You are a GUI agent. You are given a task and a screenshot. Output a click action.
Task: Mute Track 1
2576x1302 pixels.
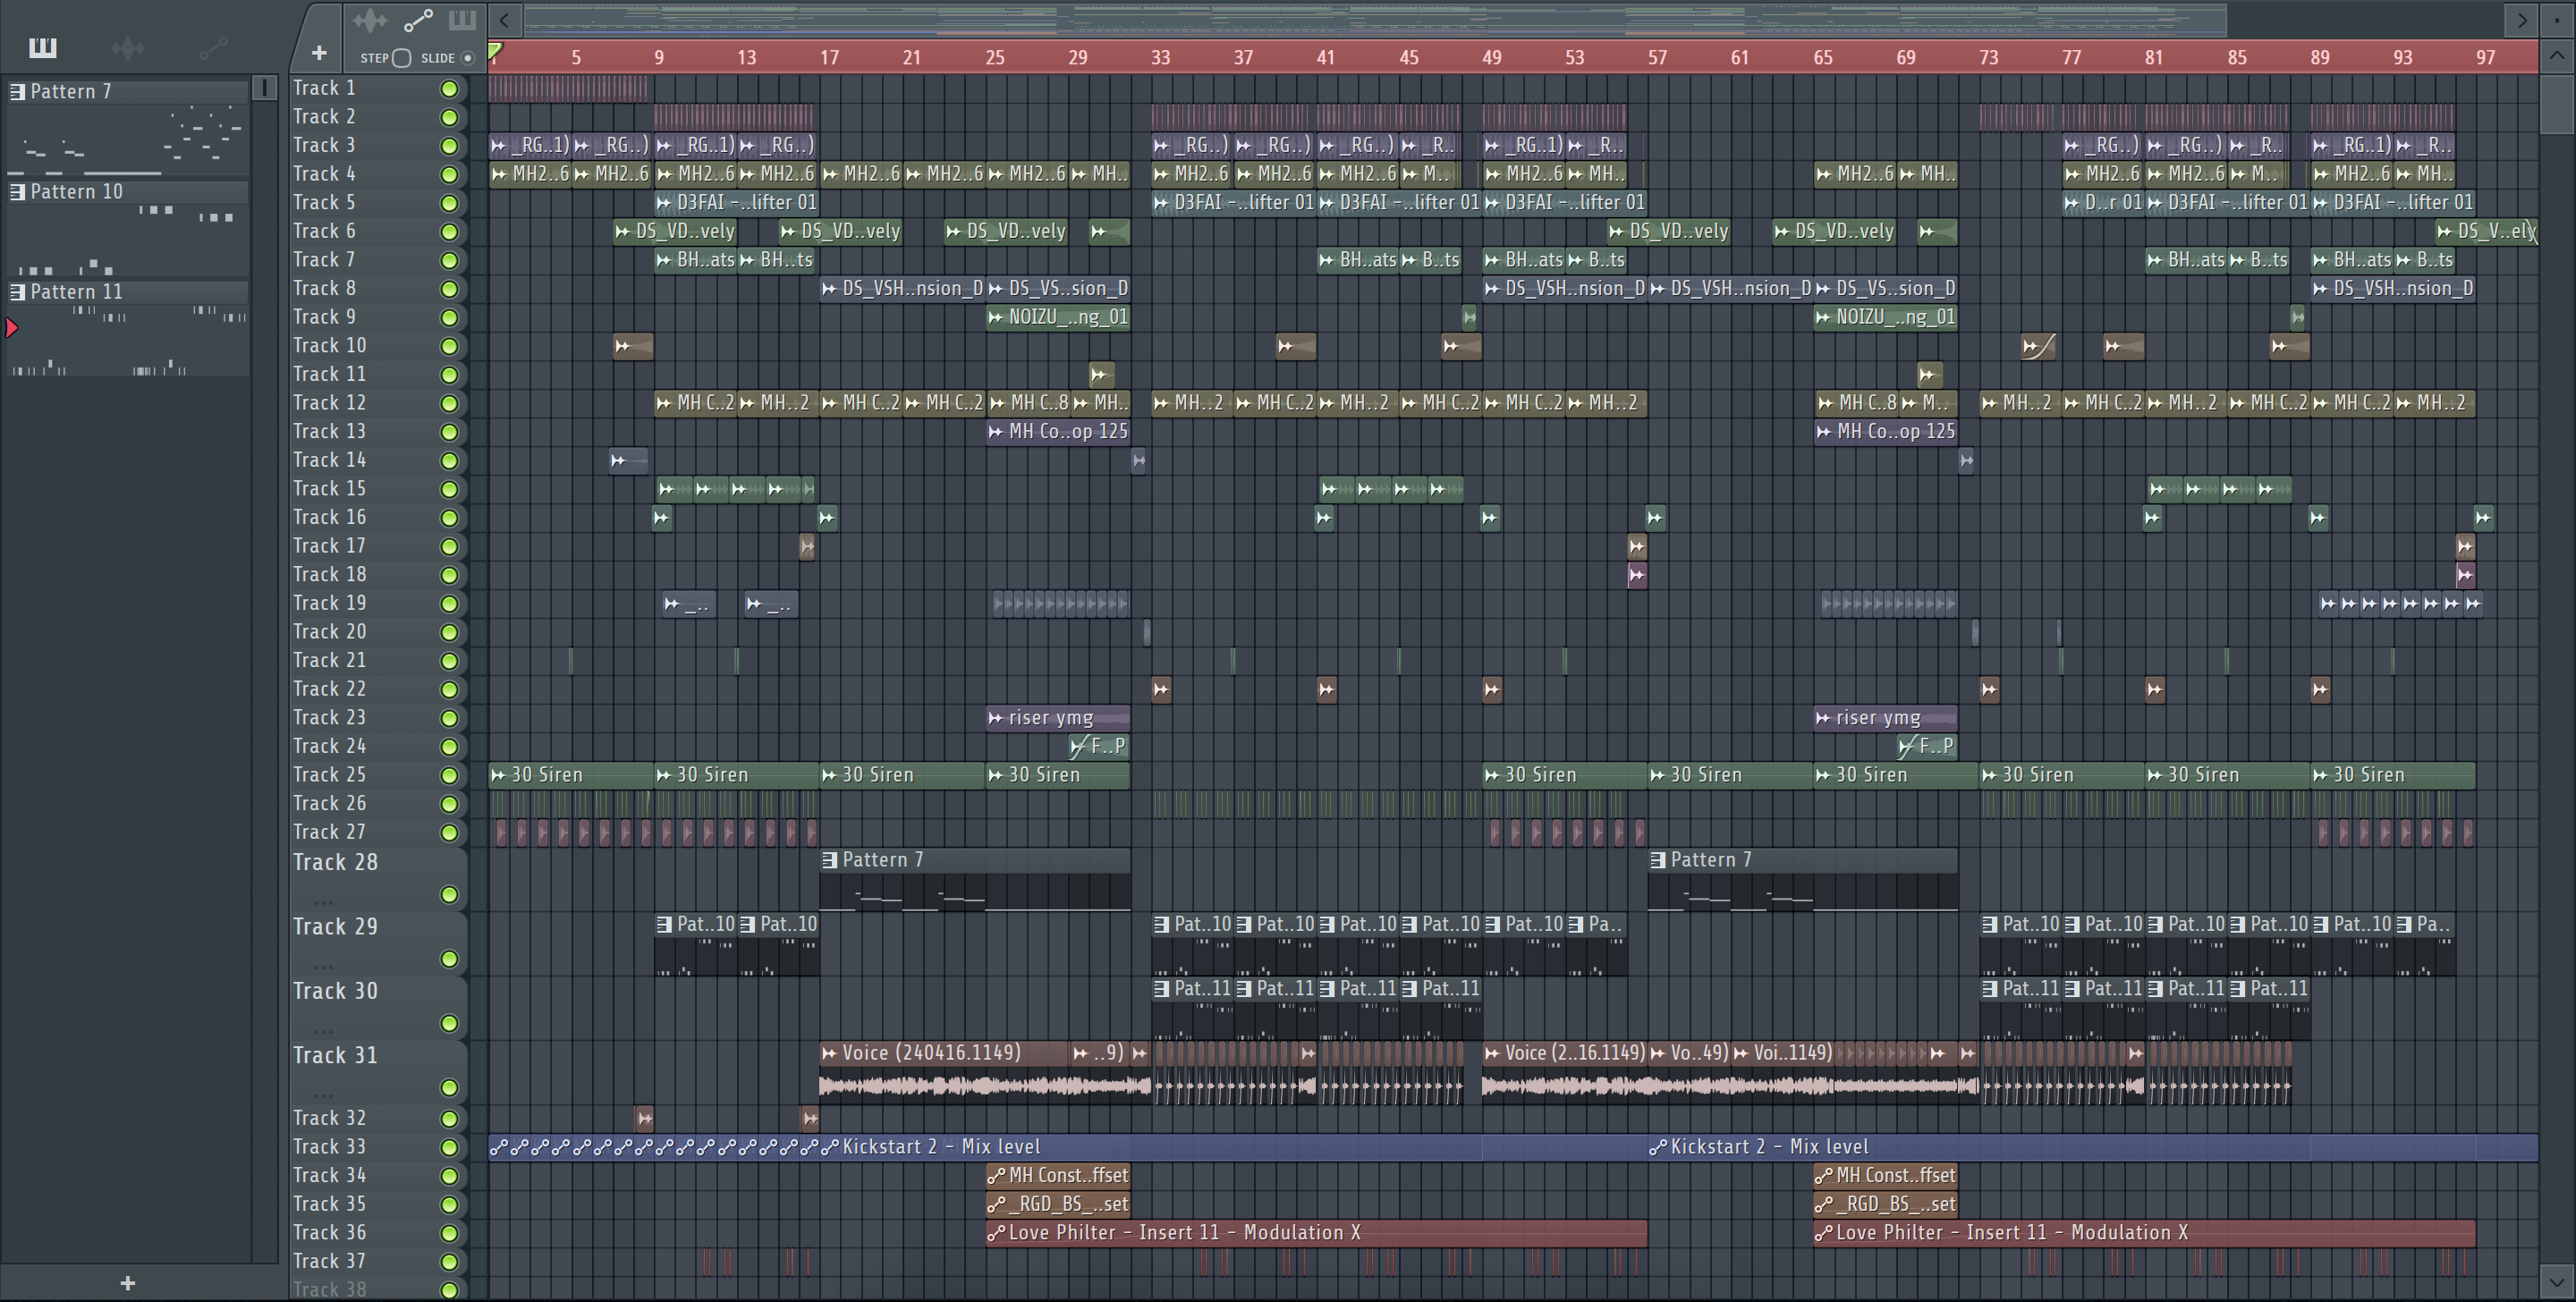tap(450, 89)
